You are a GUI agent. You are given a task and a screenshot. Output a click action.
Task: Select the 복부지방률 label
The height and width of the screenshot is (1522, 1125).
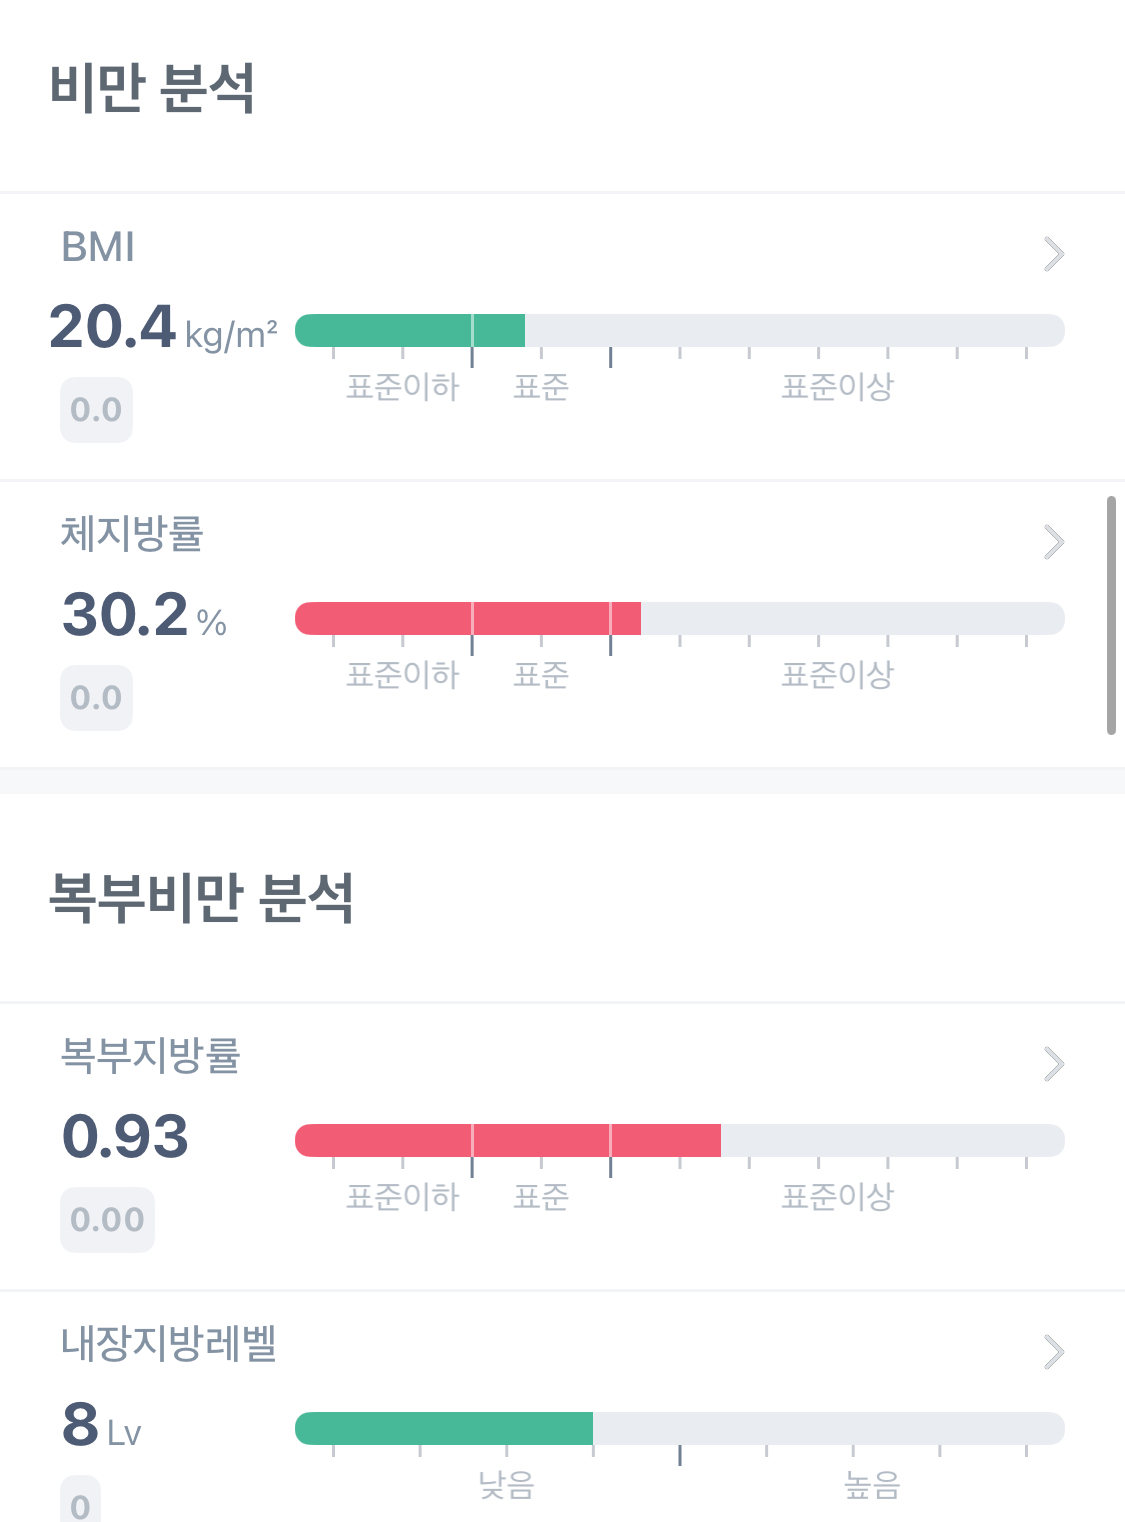pyautogui.click(x=151, y=1056)
